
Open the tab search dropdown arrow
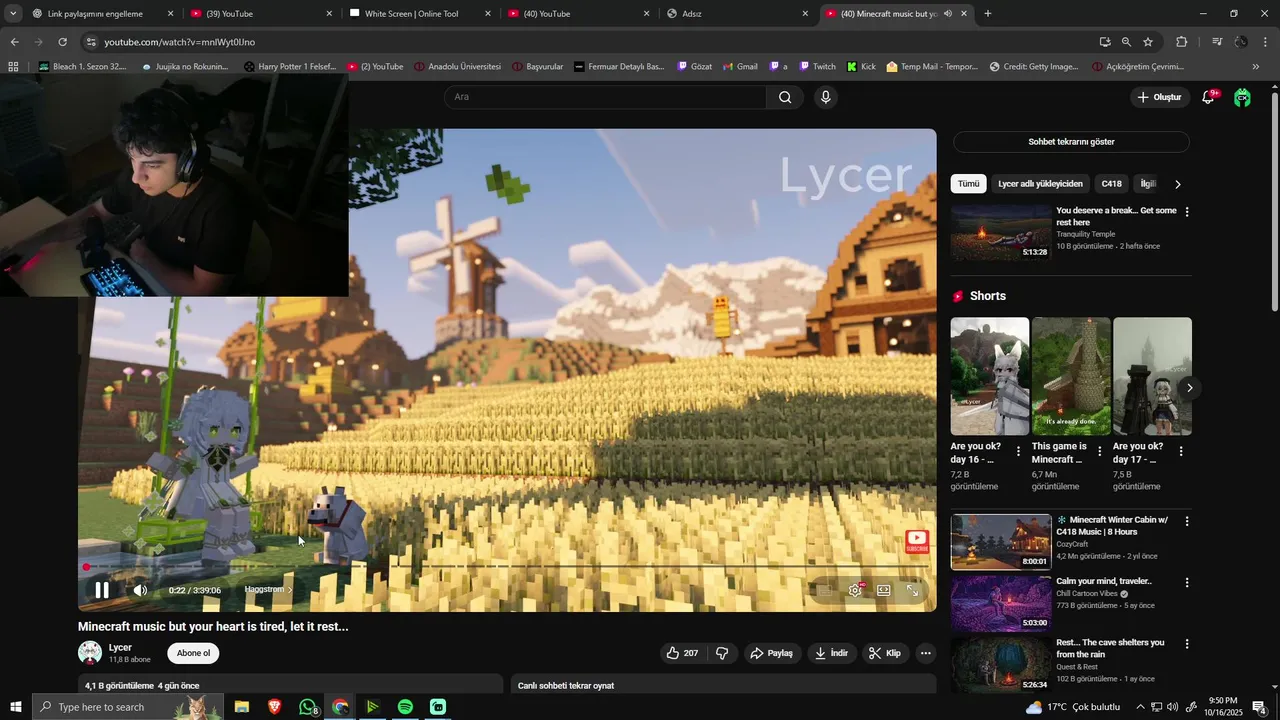tap(13, 14)
